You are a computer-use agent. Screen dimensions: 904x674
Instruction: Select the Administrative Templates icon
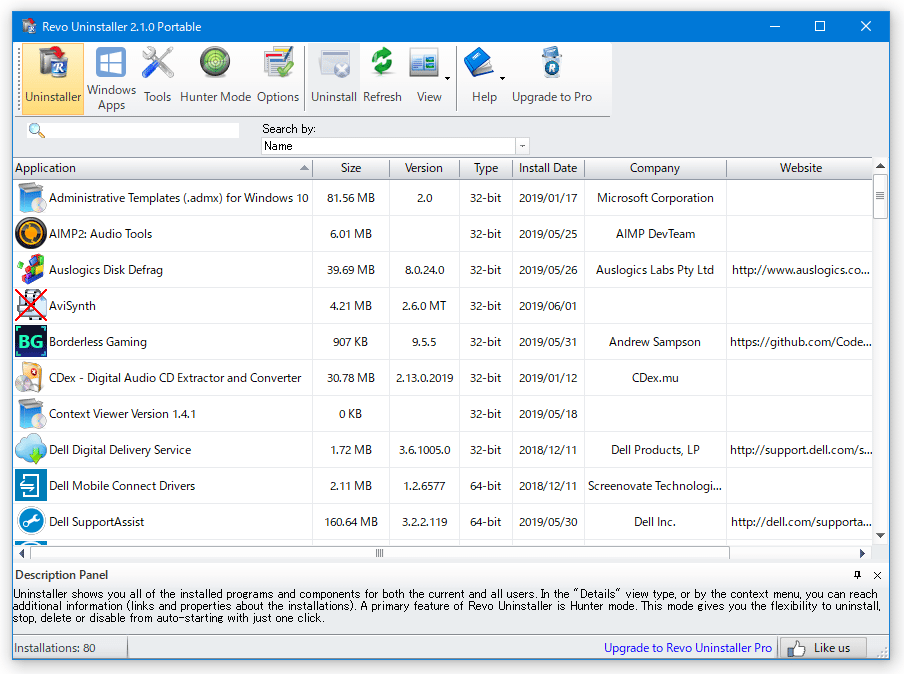(31, 198)
